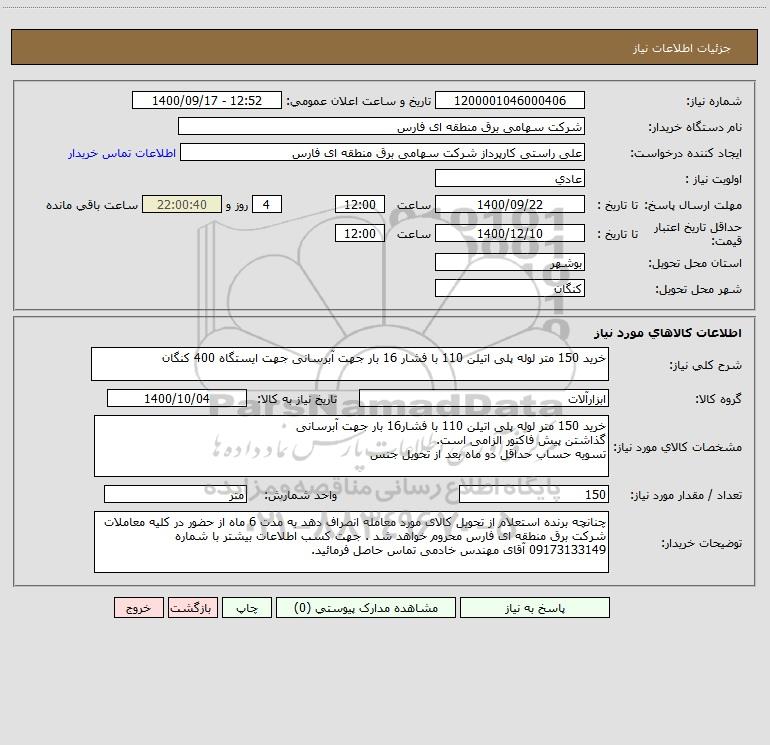Click the 'شماره نیاز:' label
Screen dimensions: 770x745
[x=714, y=102]
